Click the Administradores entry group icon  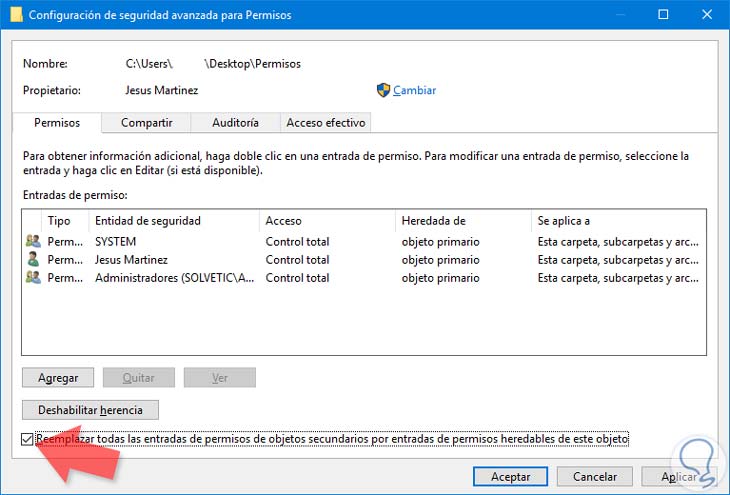pos(33,278)
